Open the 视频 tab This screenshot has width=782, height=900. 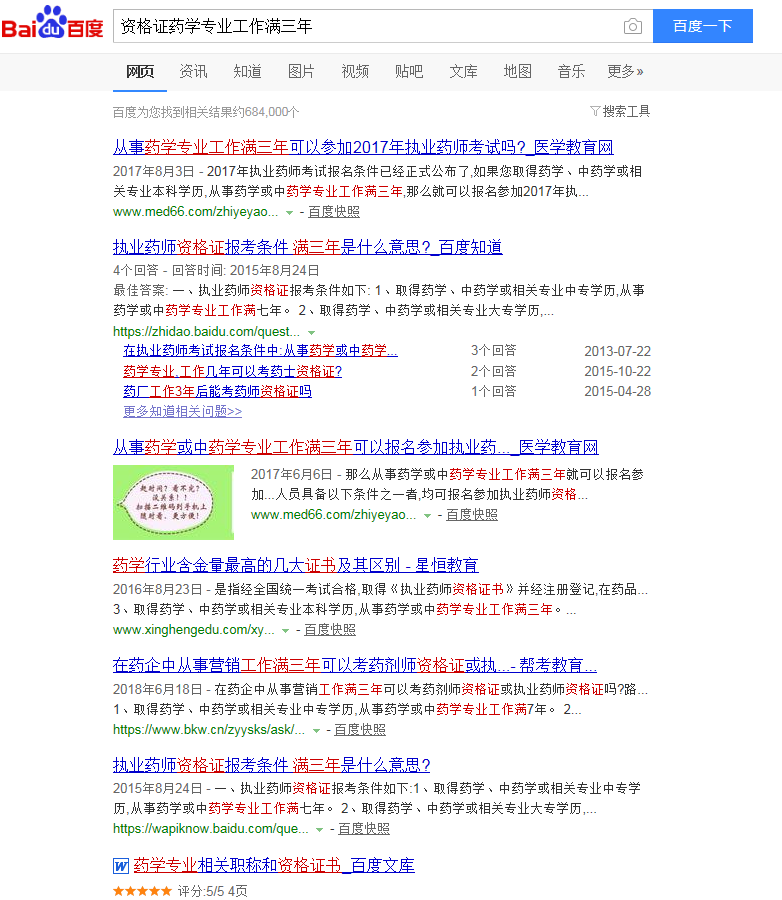pos(355,72)
